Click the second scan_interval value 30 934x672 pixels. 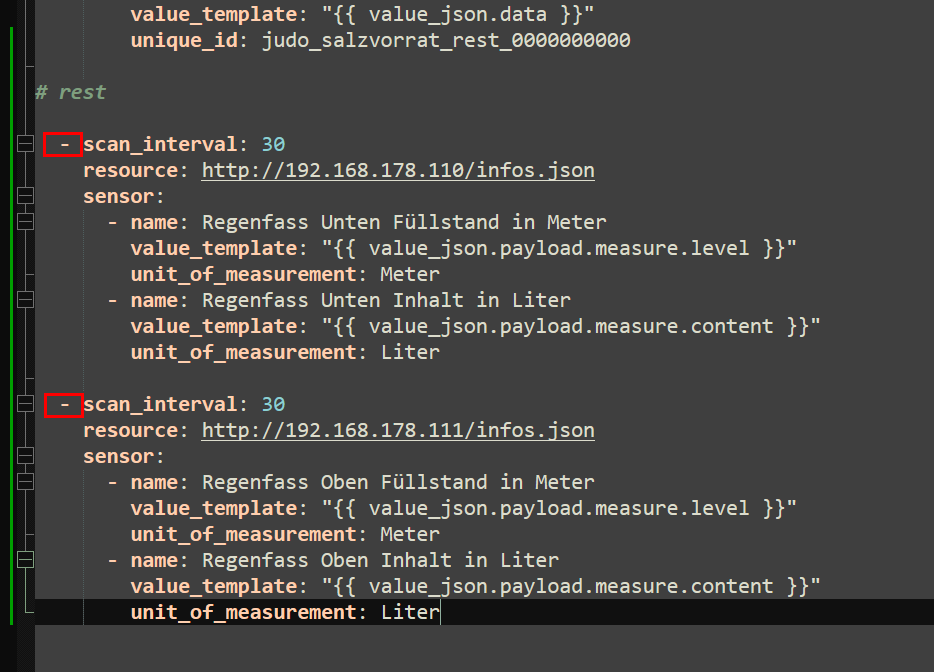pos(273,405)
